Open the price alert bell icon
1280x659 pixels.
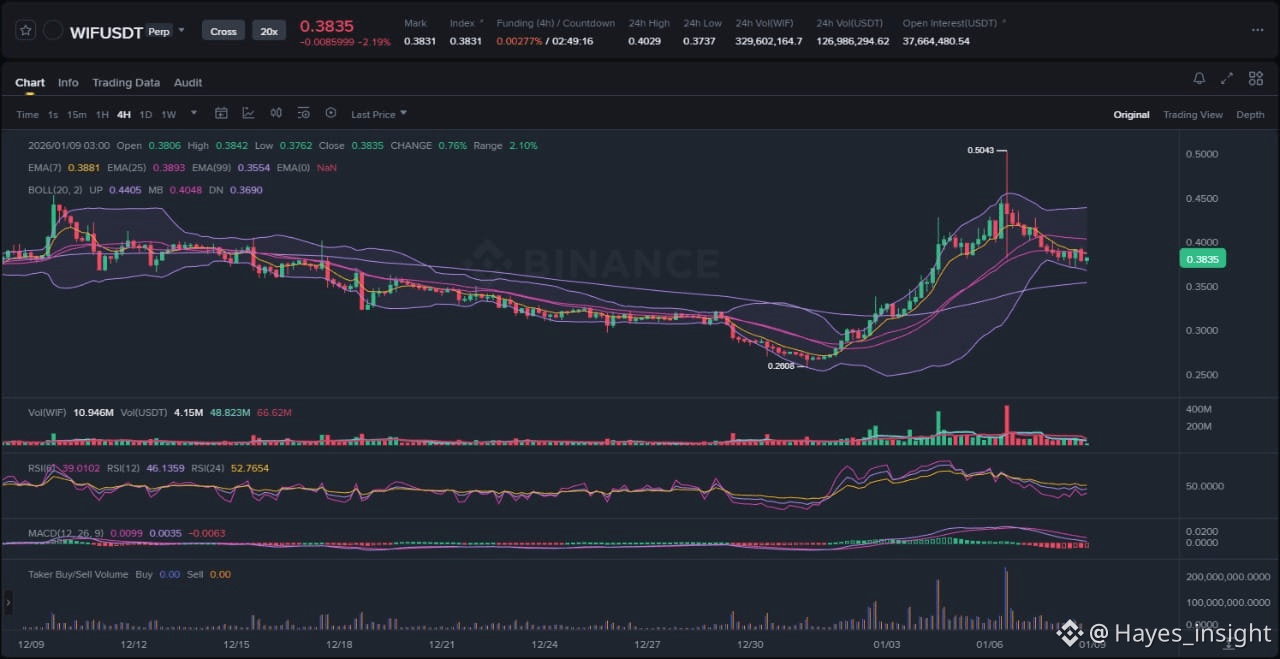click(1199, 79)
